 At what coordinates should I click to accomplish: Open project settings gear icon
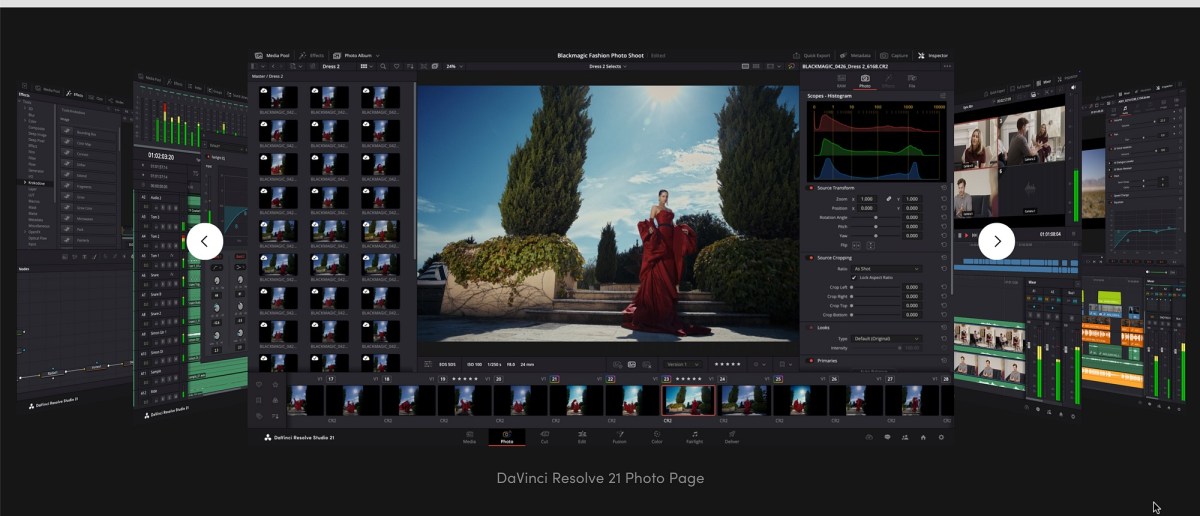tap(941, 437)
